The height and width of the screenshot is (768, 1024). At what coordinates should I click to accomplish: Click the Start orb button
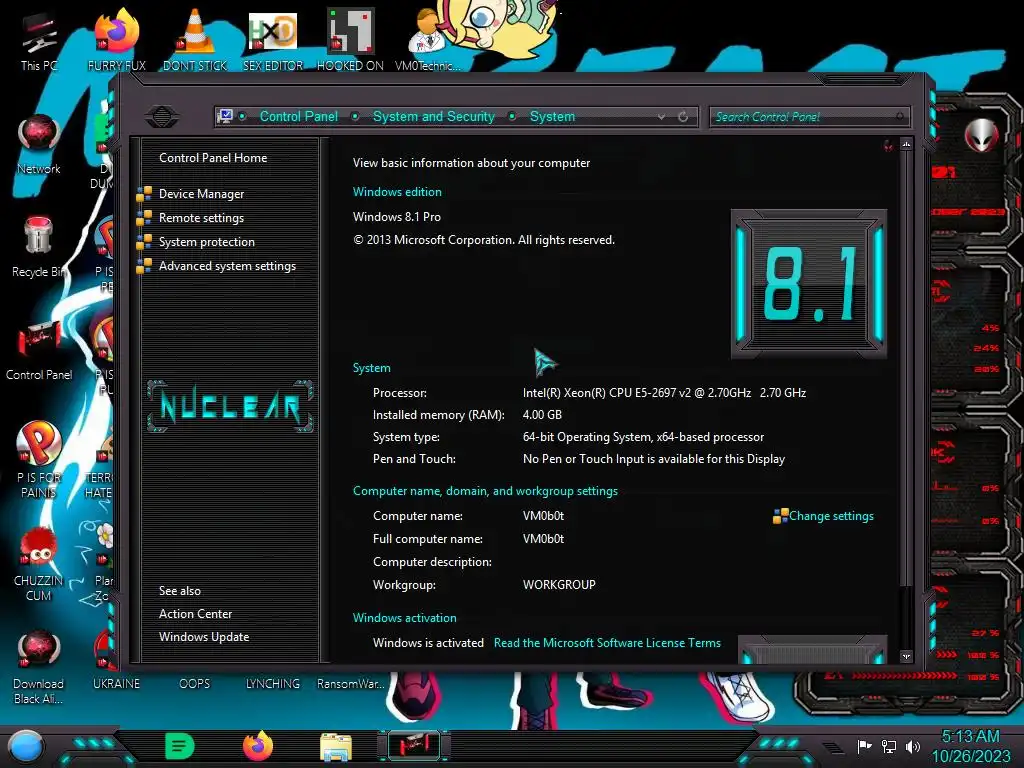(x=25, y=747)
